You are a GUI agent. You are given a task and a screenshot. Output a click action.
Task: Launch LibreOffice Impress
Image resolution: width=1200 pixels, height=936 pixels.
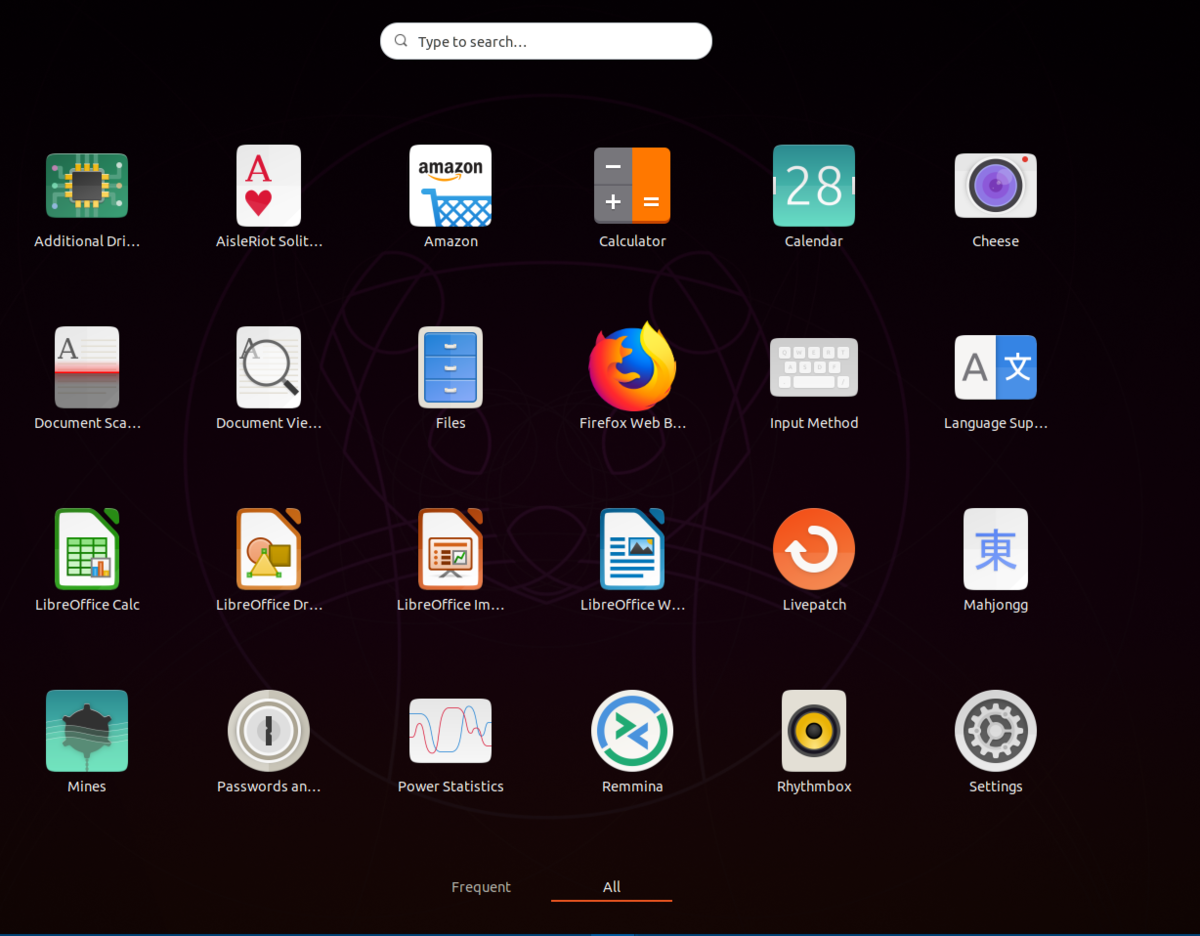451,549
